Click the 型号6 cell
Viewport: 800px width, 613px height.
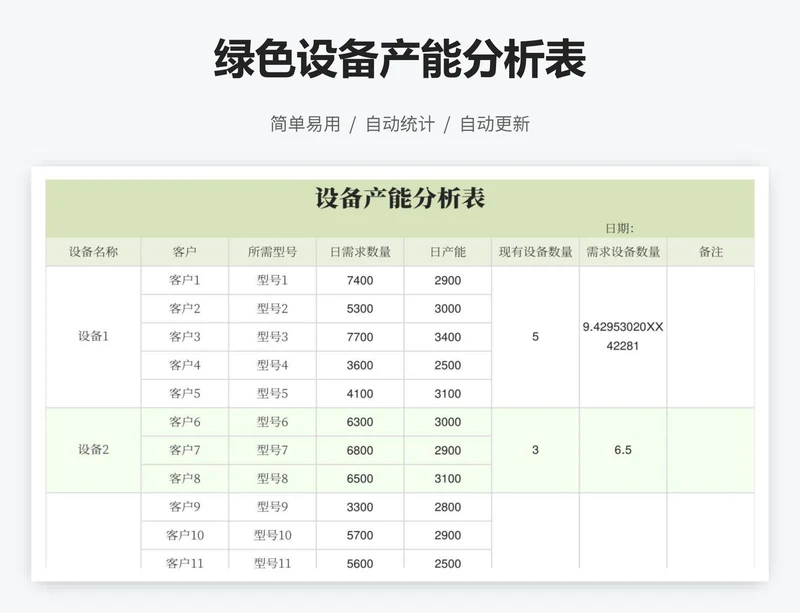(x=272, y=422)
